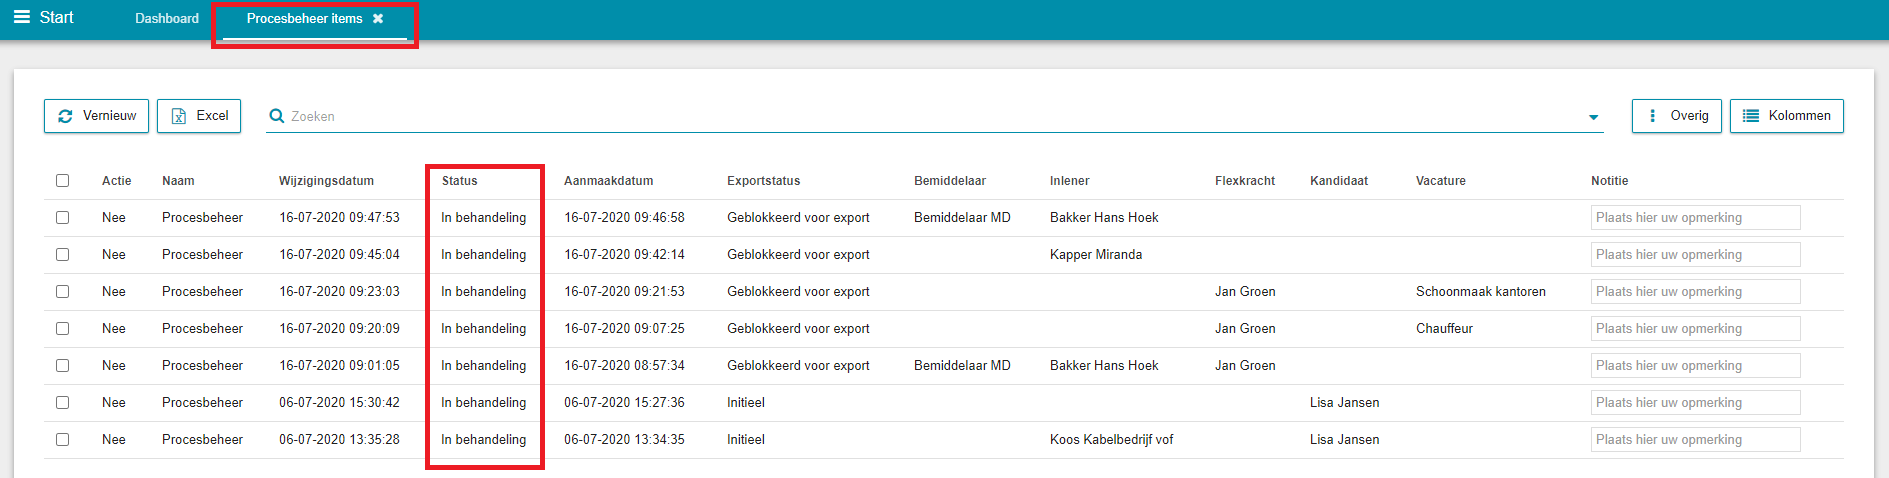Sort by the Status column header

pos(459,181)
